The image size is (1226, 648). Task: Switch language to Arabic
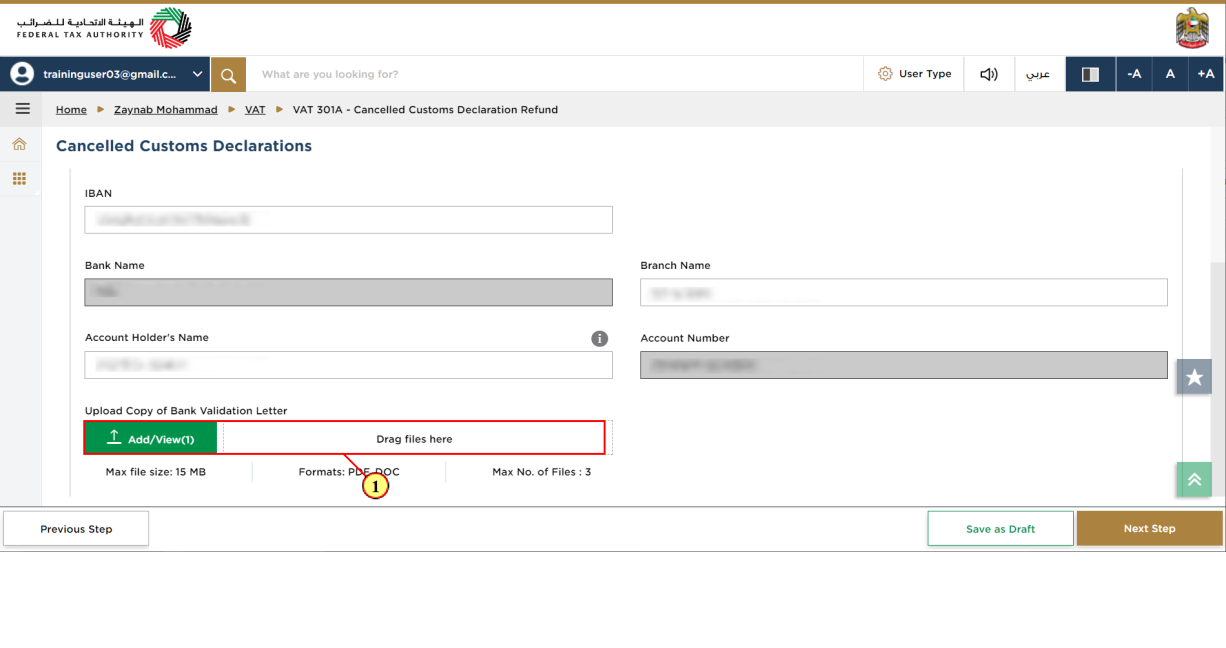1039,74
